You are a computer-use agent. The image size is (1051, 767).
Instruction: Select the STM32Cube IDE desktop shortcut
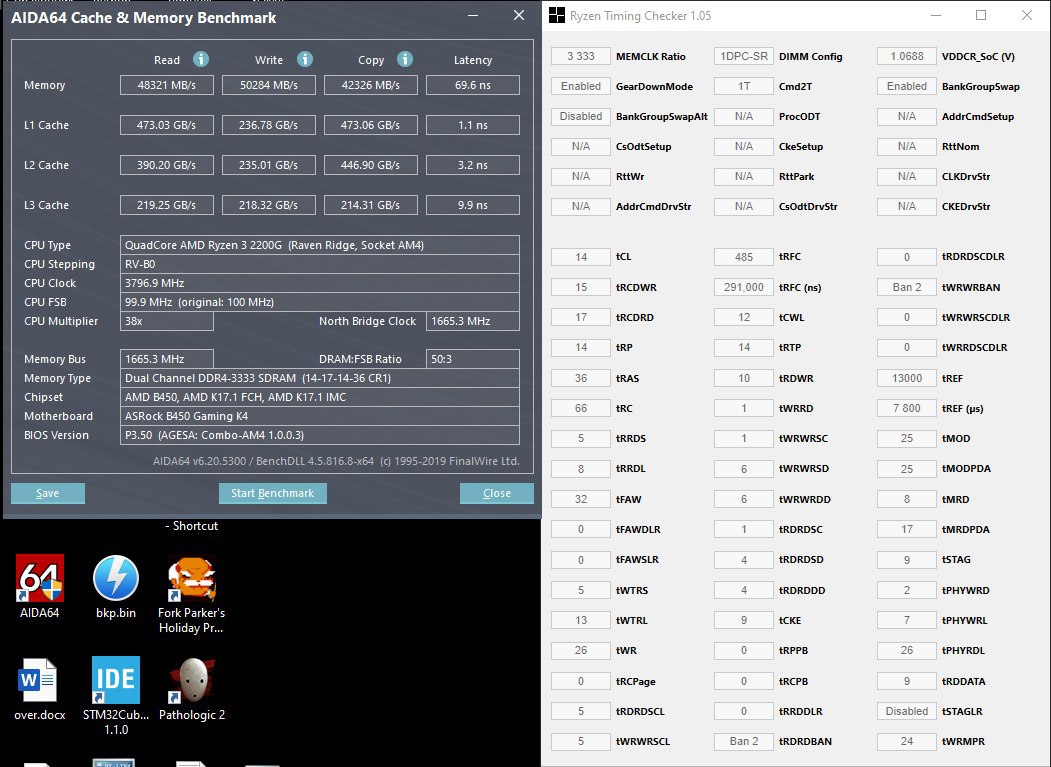(x=116, y=696)
